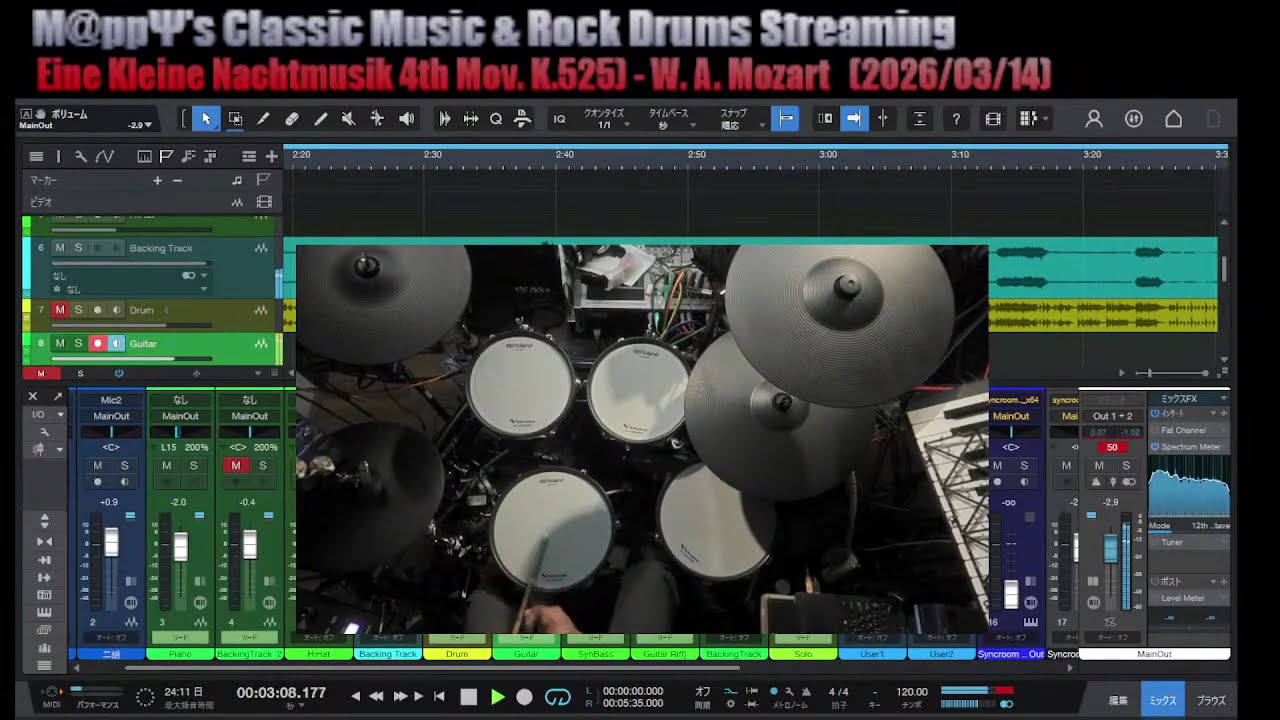This screenshot has width=1280, height=720.
Task: Click the film icon on the video track row
Action: (x=264, y=202)
